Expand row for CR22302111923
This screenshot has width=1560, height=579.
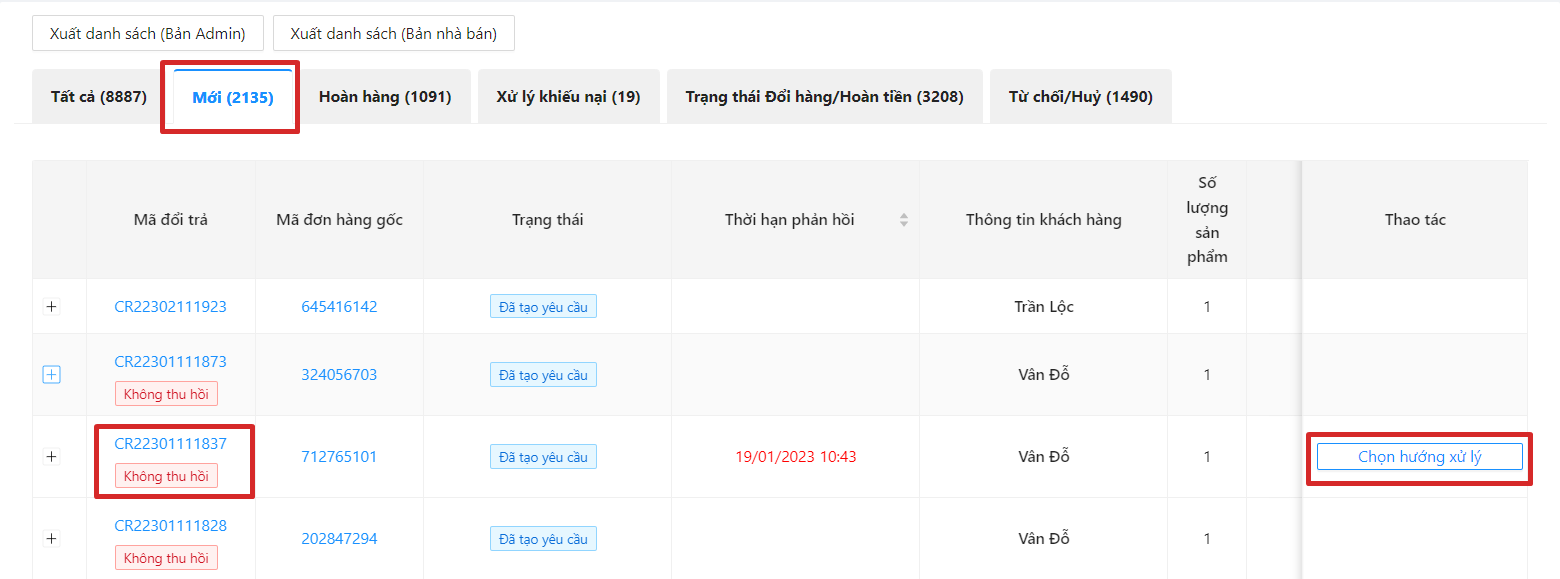coord(52,307)
